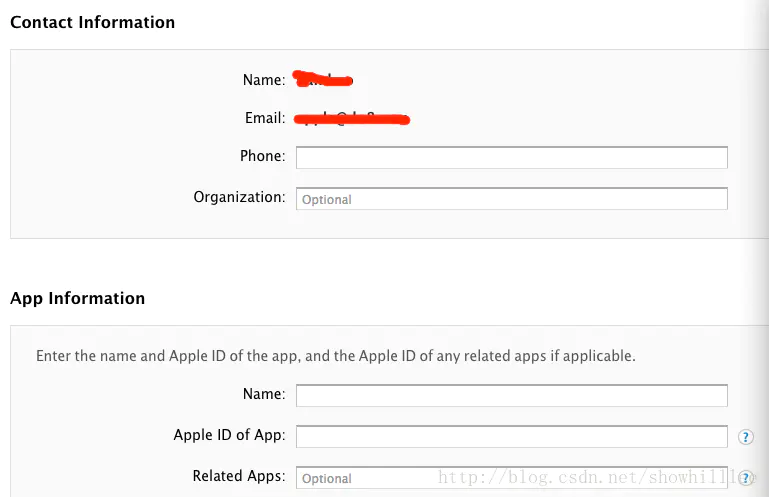Select the Related Apps label
This screenshot has width=769, height=497.
(x=239, y=476)
